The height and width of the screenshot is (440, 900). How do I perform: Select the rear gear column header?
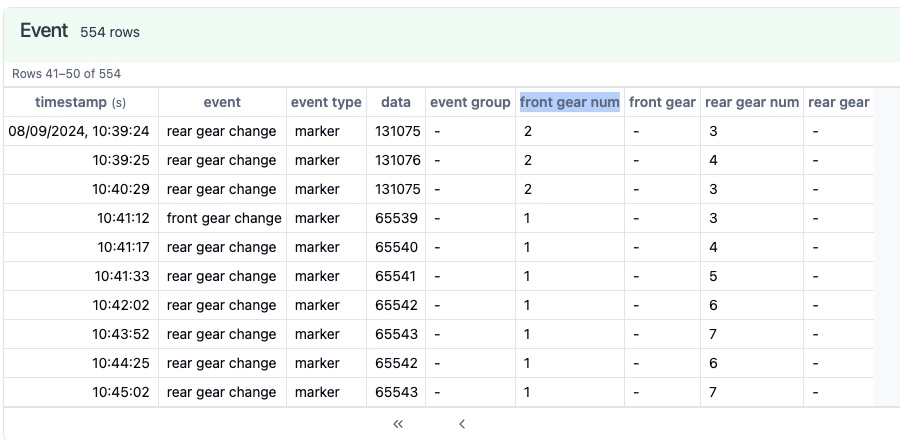point(839,103)
